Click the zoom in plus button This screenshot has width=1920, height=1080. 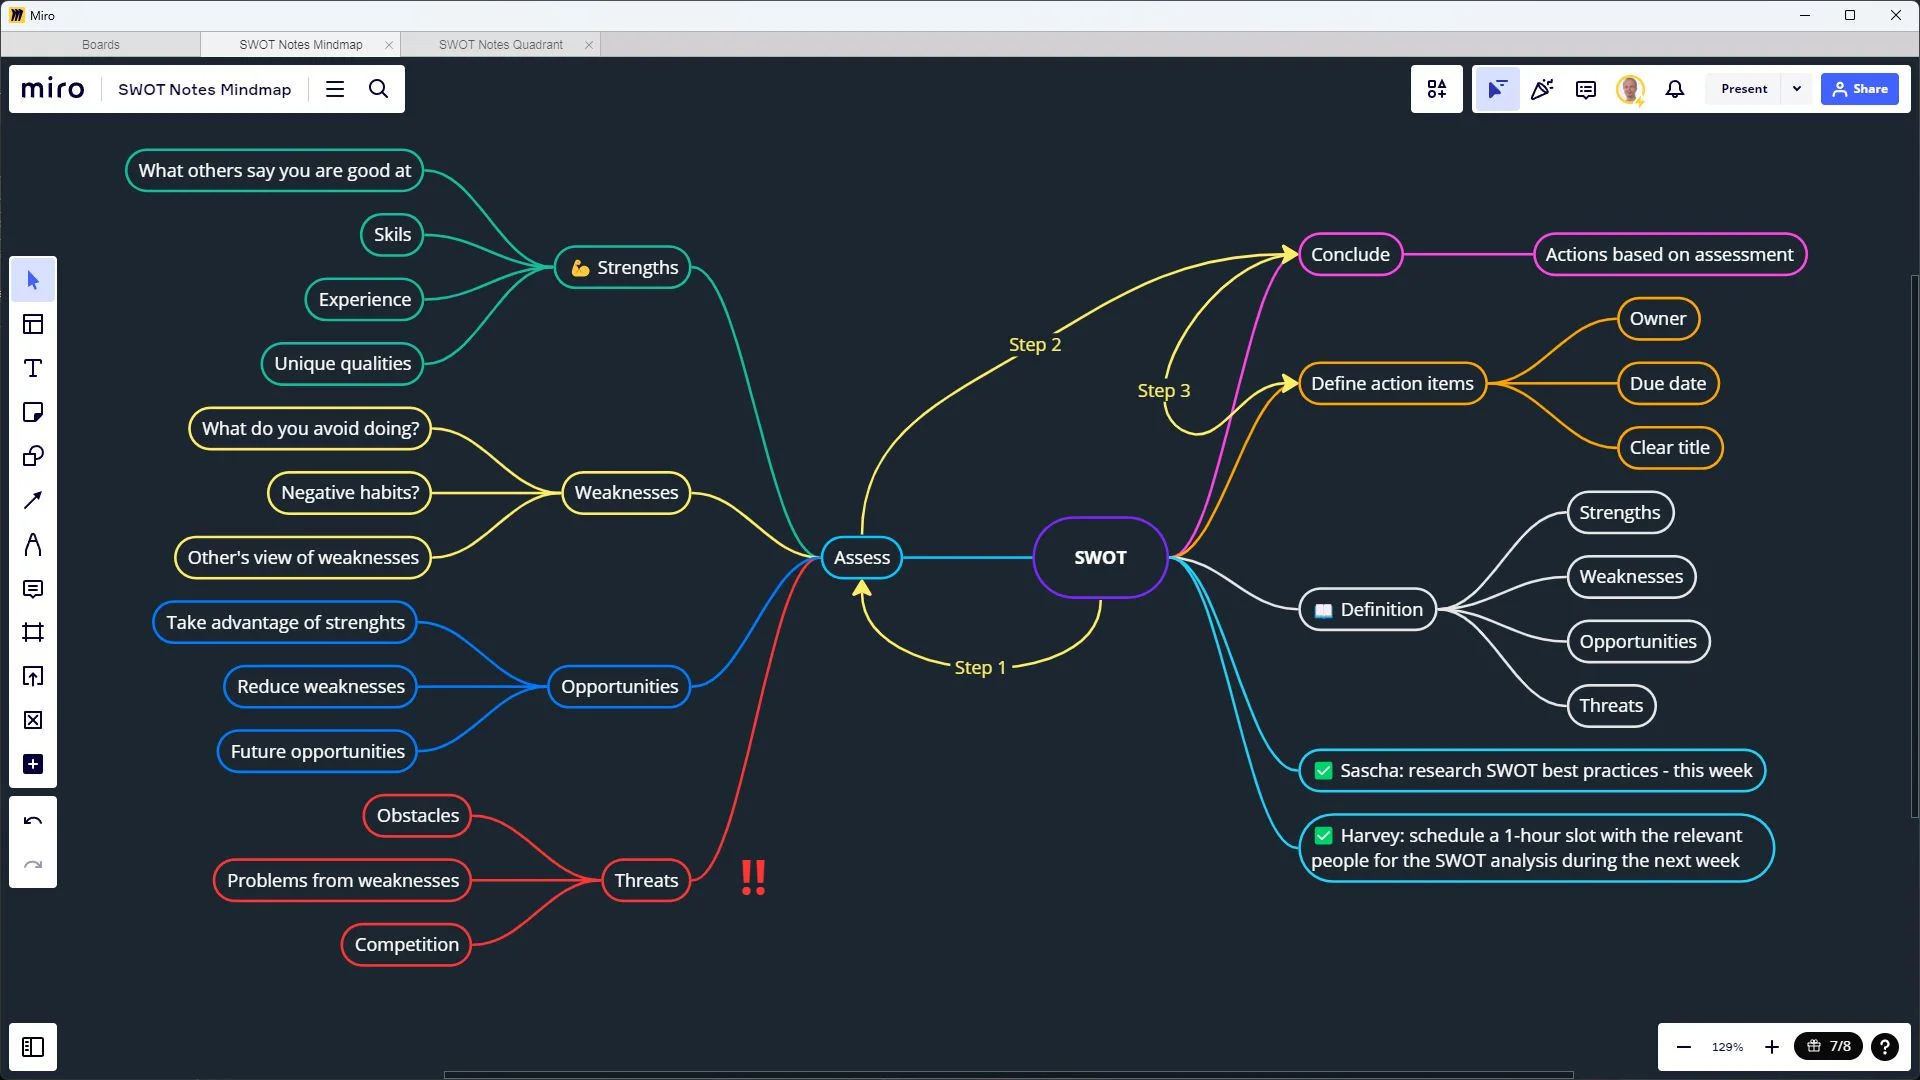point(1772,1047)
